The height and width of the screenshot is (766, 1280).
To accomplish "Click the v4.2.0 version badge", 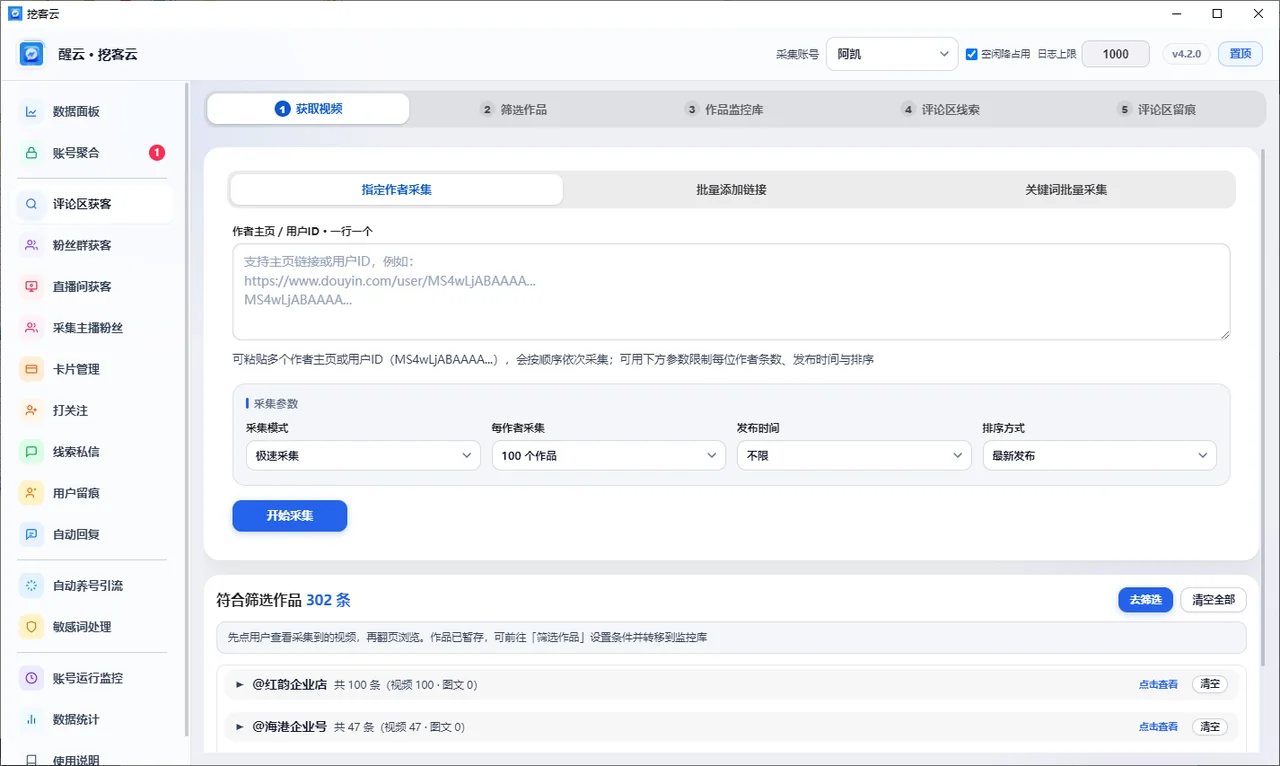I will 1187,54.
